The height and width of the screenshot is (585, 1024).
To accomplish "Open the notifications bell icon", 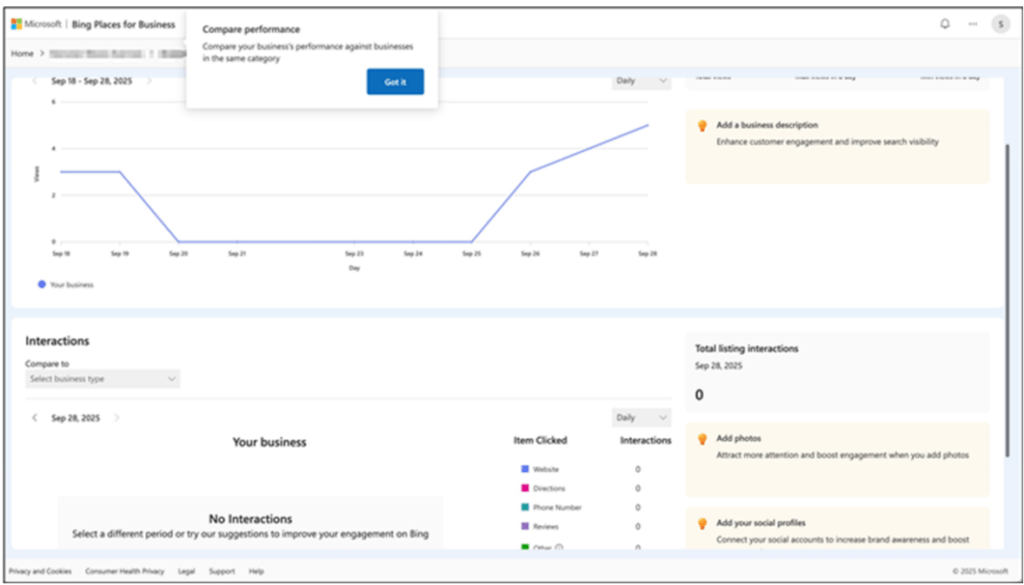I will (x=945, y=22).
